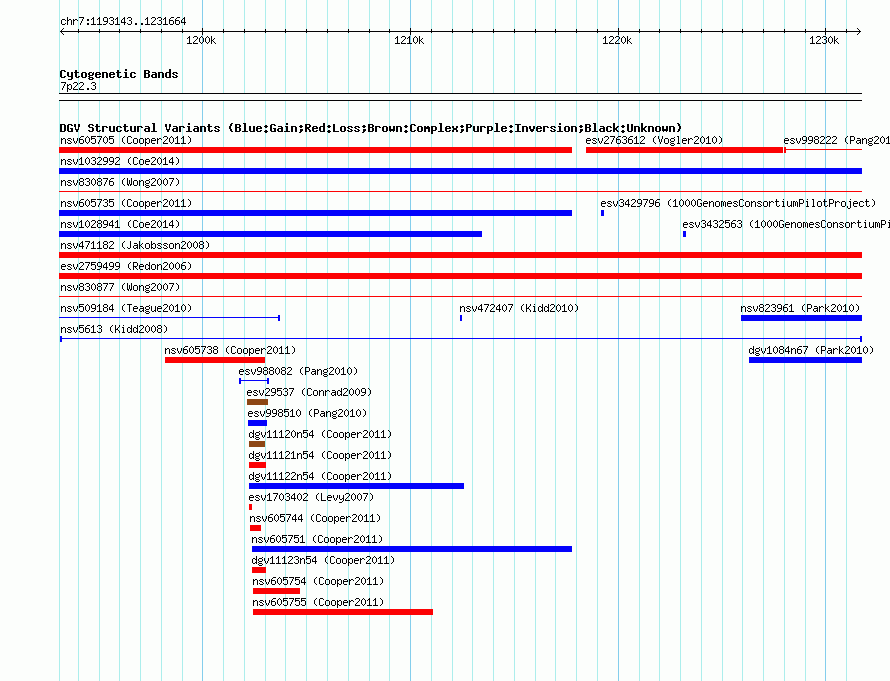Select the small esv3432563 blue marker
Screen dimensions: 890x681
coord(685,234)
